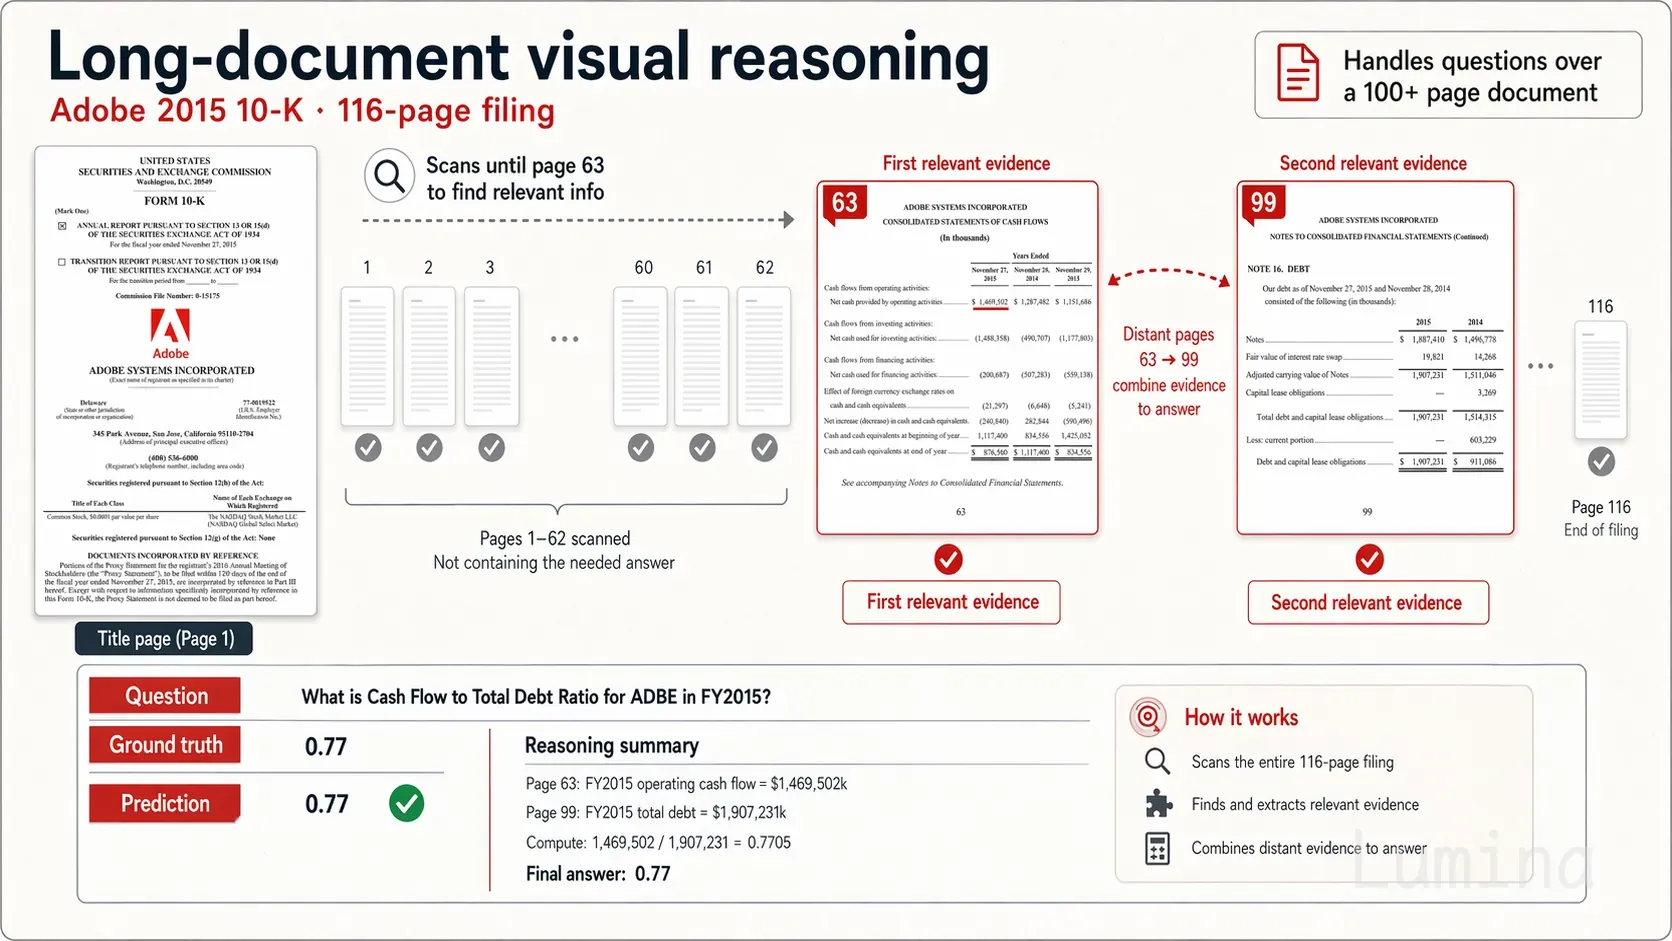Screen dimensions: 1672x941
Task: Open the page 99 debt note thumbnail
Action: tap(1375, 358)
